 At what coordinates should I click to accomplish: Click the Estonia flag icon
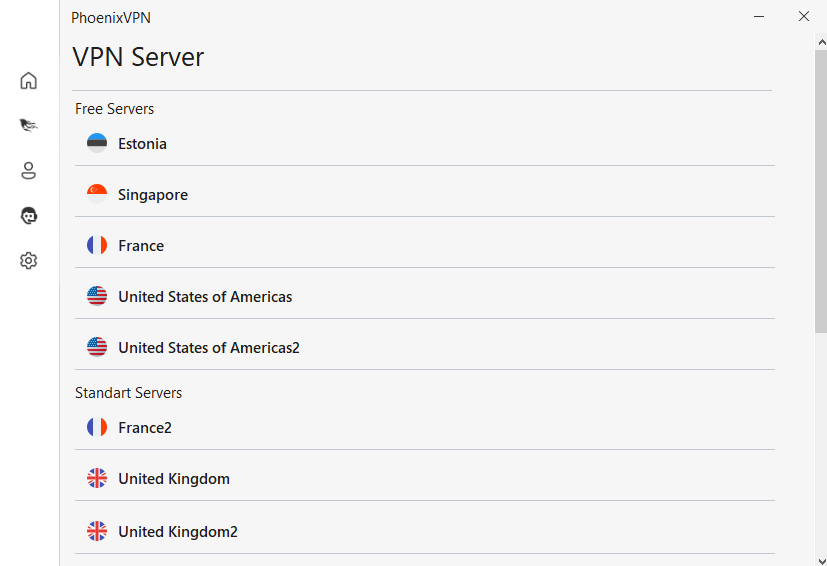click(x=97, y=143)
